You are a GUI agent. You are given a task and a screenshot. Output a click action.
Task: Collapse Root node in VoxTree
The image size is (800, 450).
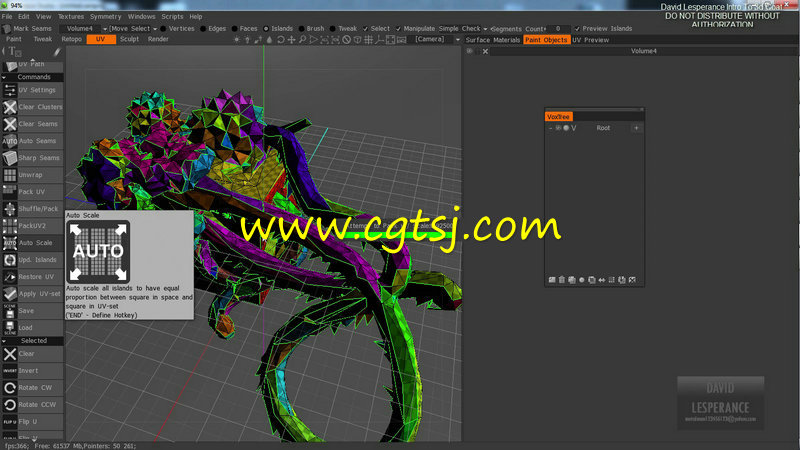551,128
